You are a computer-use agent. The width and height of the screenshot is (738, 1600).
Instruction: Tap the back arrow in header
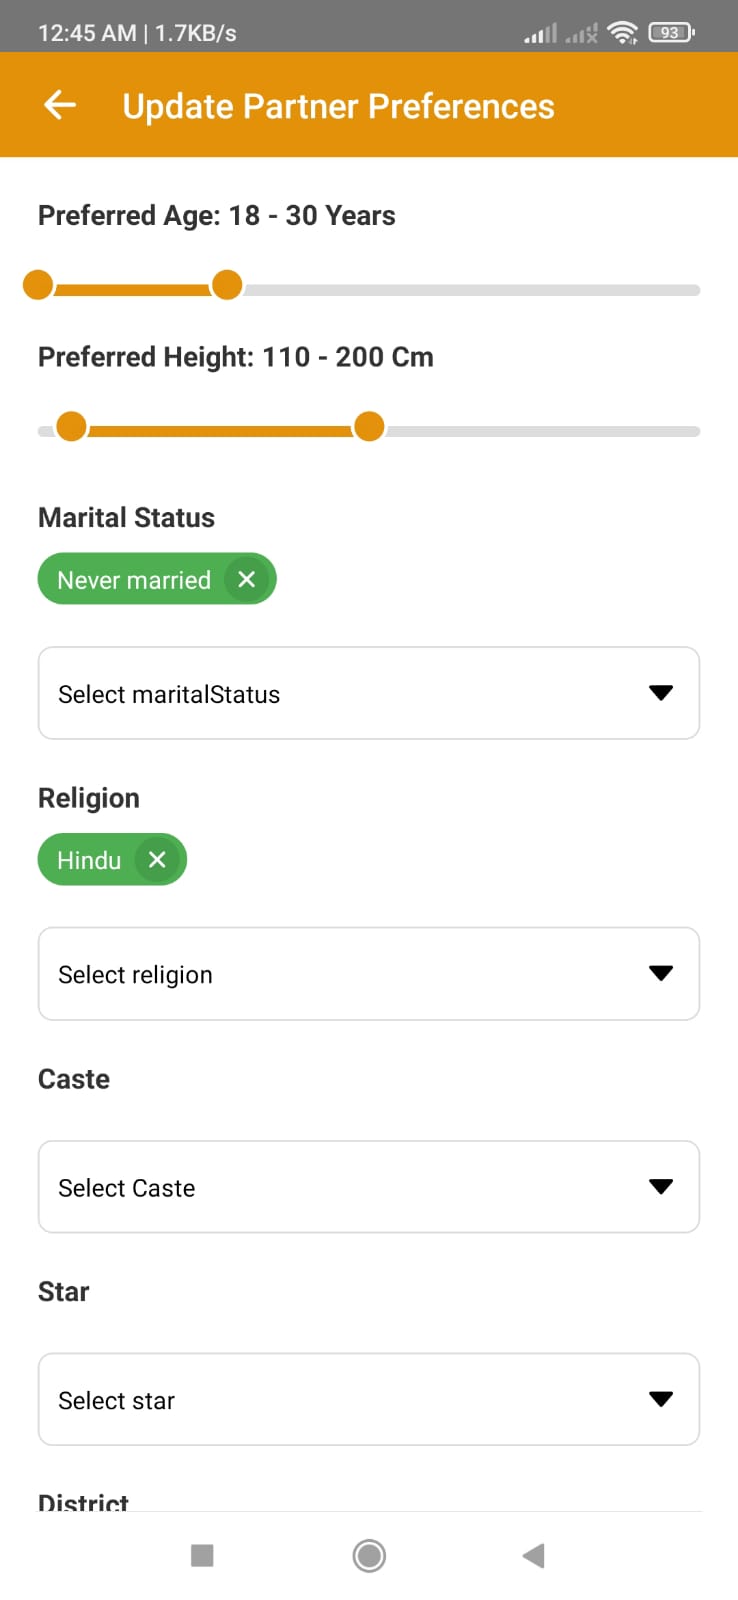tap(60, 105)
